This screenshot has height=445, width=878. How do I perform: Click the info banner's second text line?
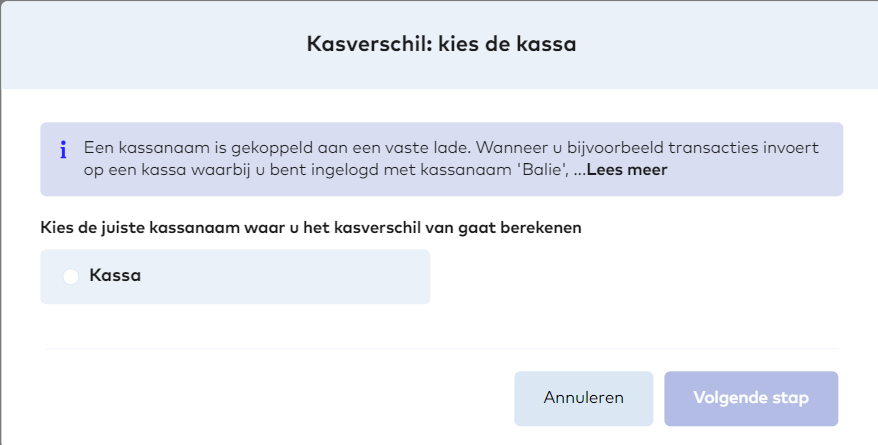coord(330,170)
